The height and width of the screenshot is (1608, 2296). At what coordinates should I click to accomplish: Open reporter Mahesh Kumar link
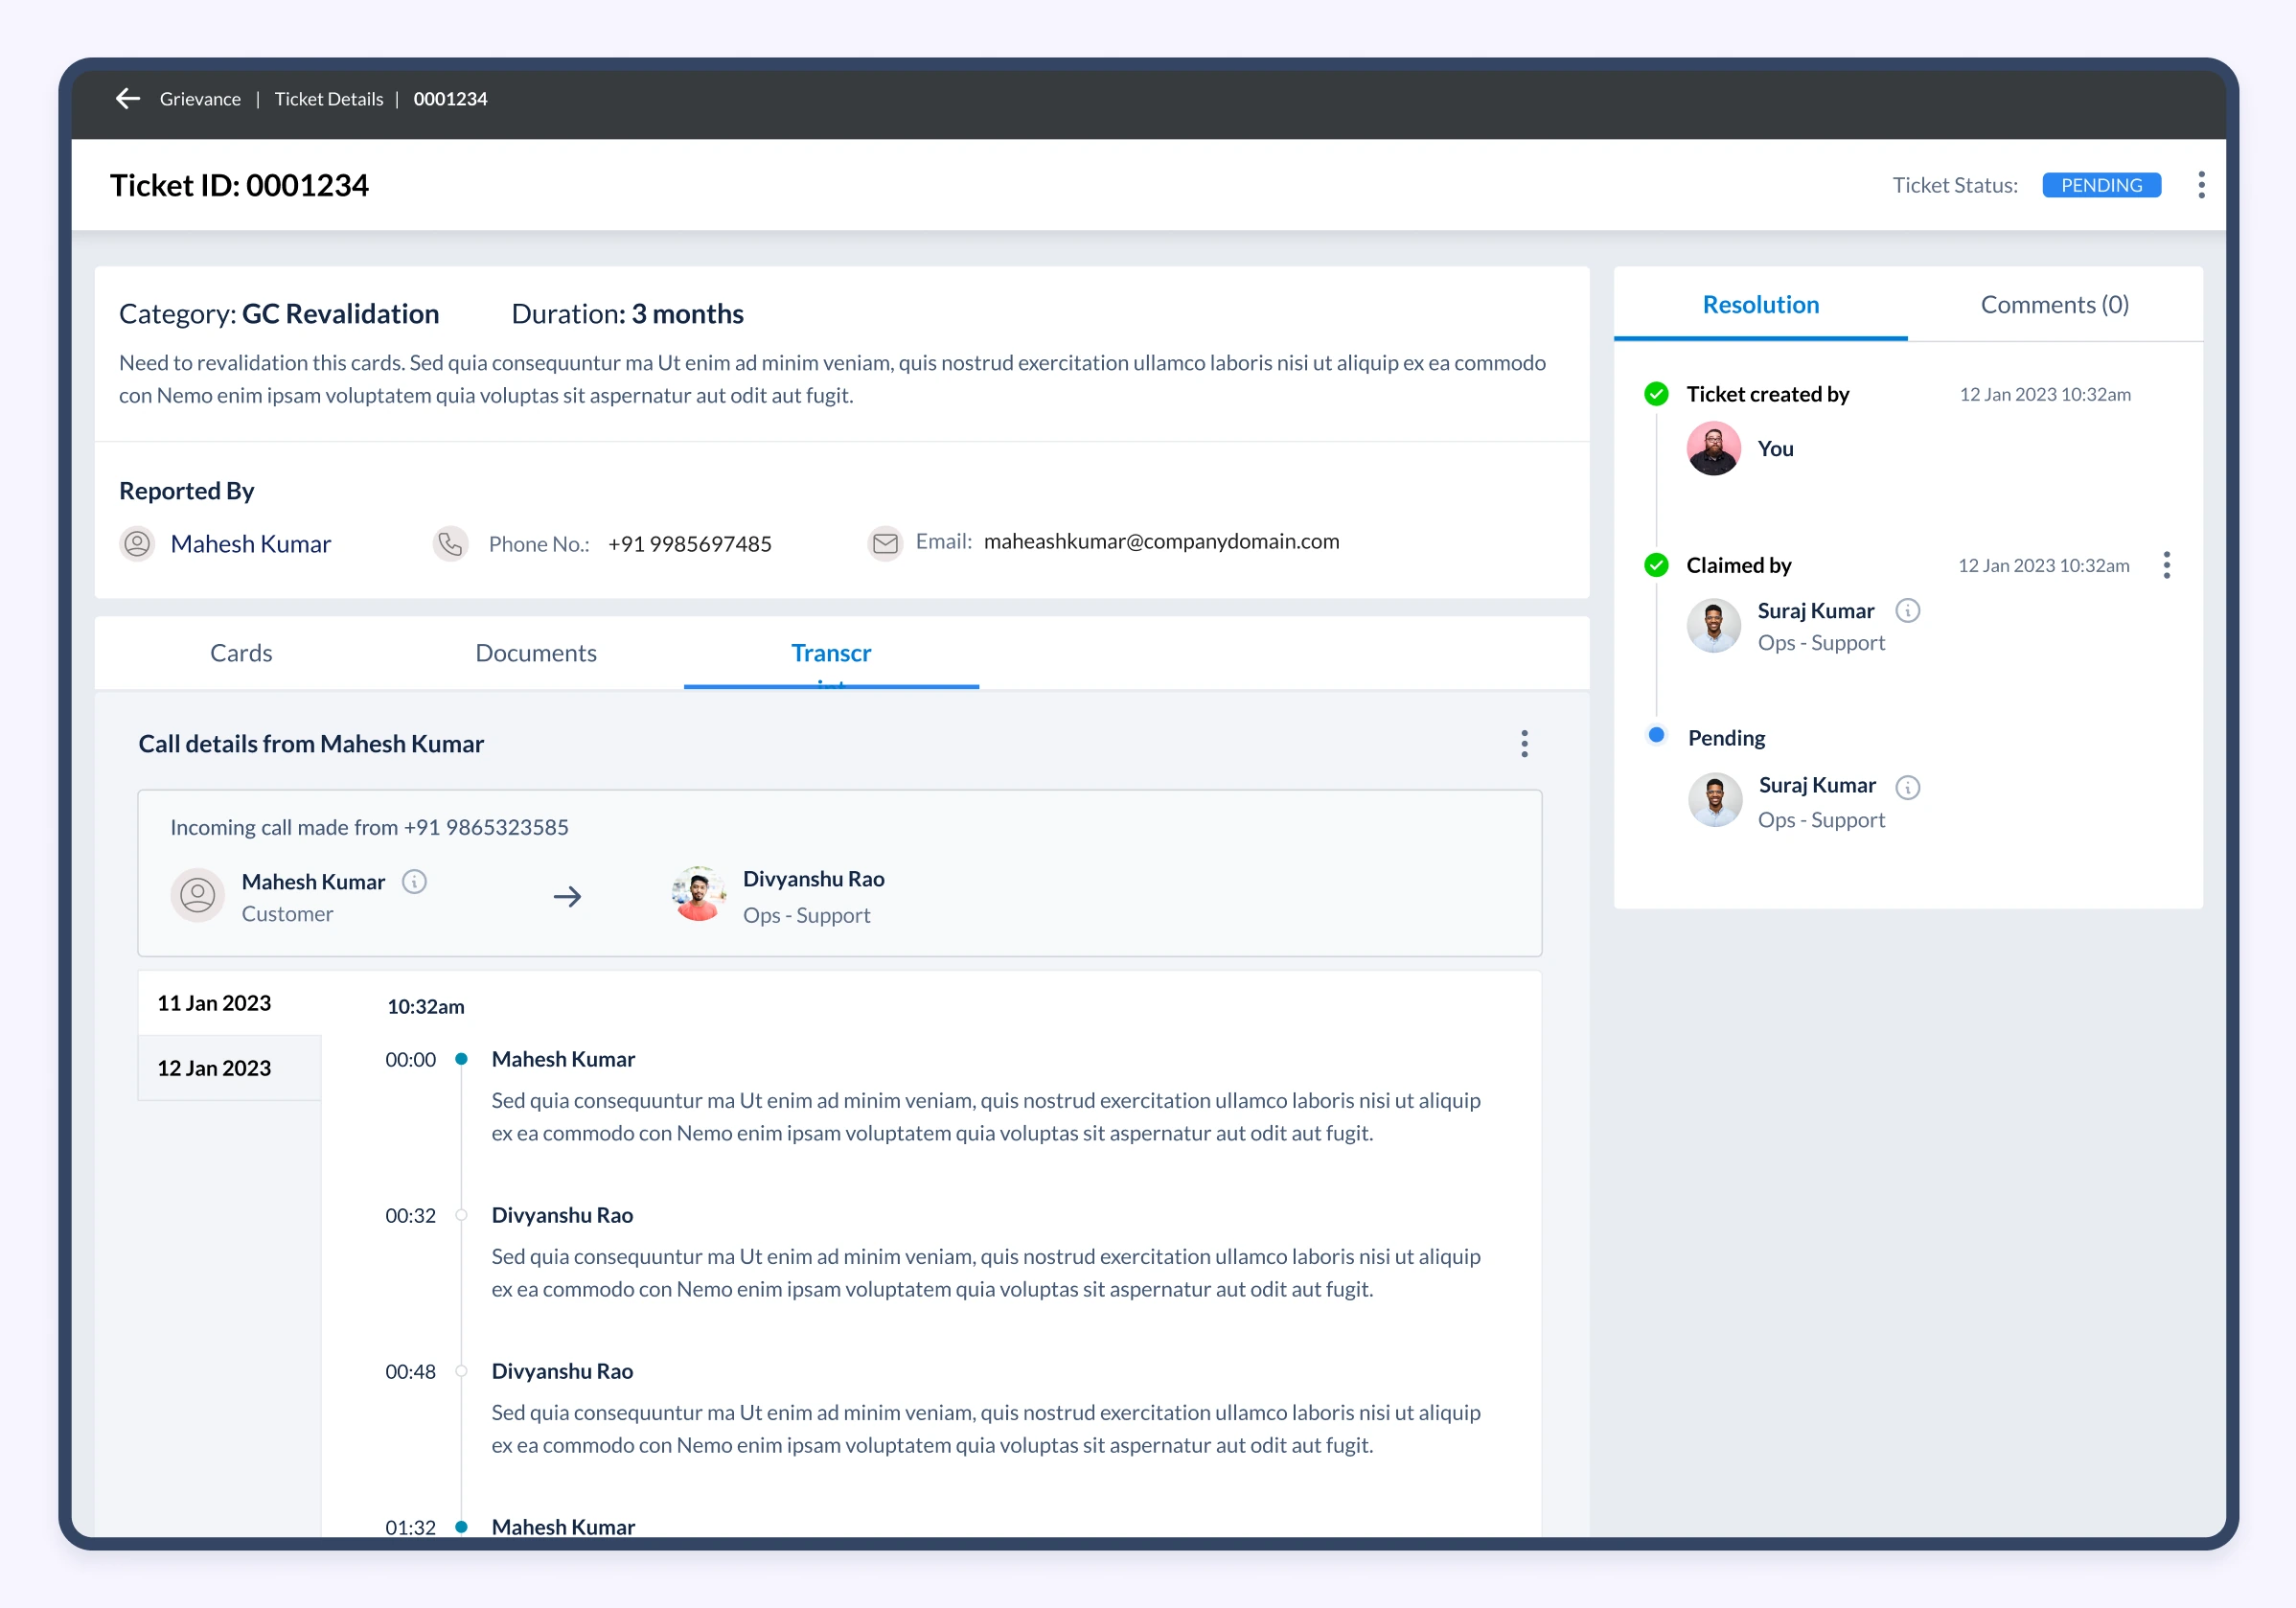(x=250, y=544)
